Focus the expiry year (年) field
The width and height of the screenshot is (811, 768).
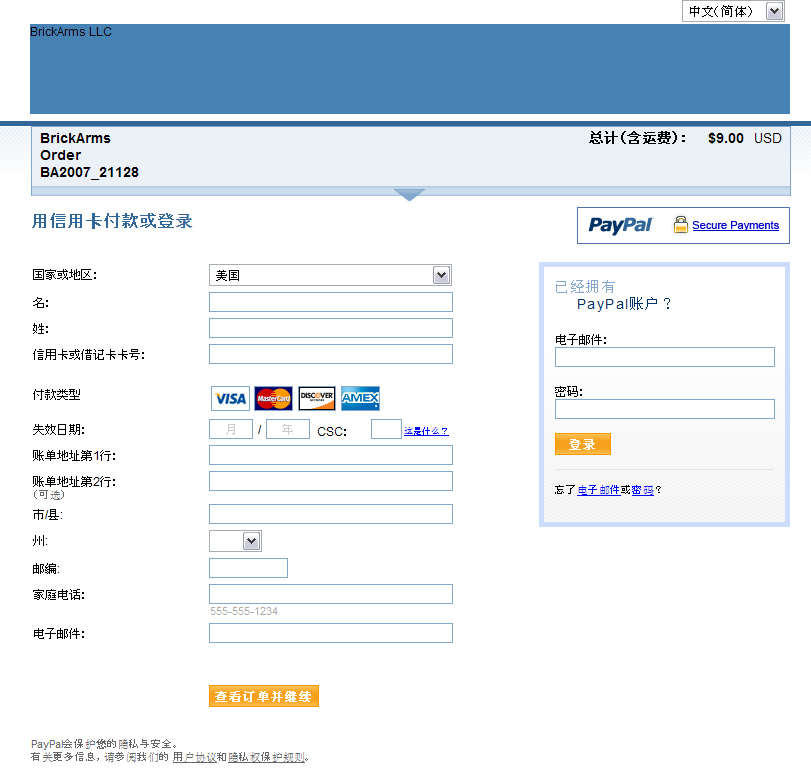[288, 429]
